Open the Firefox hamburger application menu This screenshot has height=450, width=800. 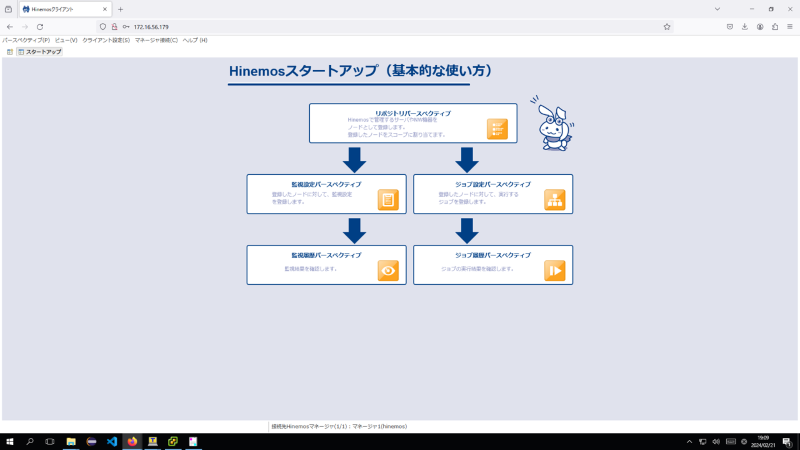click(789, 27)
